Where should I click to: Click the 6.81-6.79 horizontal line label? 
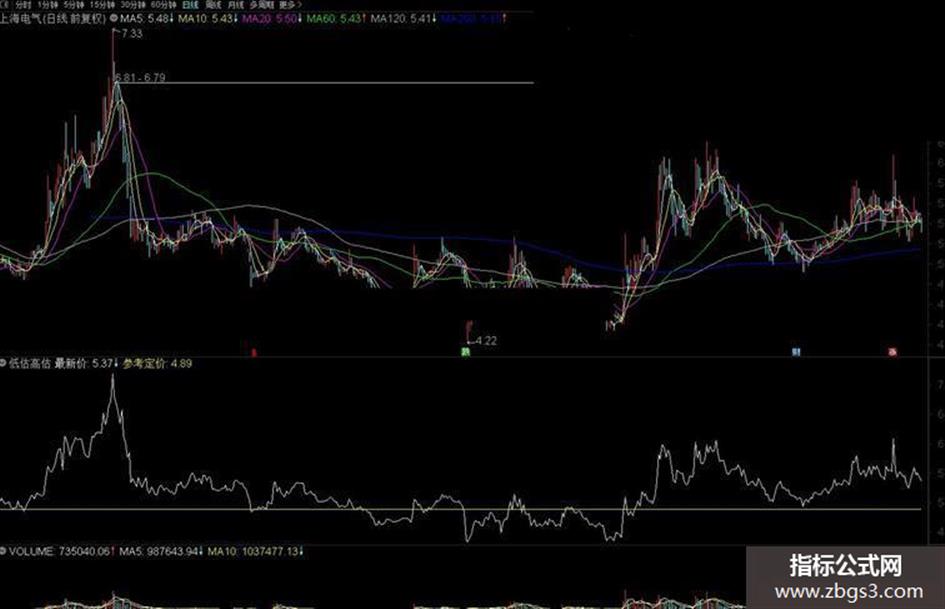tap(140, 77)
